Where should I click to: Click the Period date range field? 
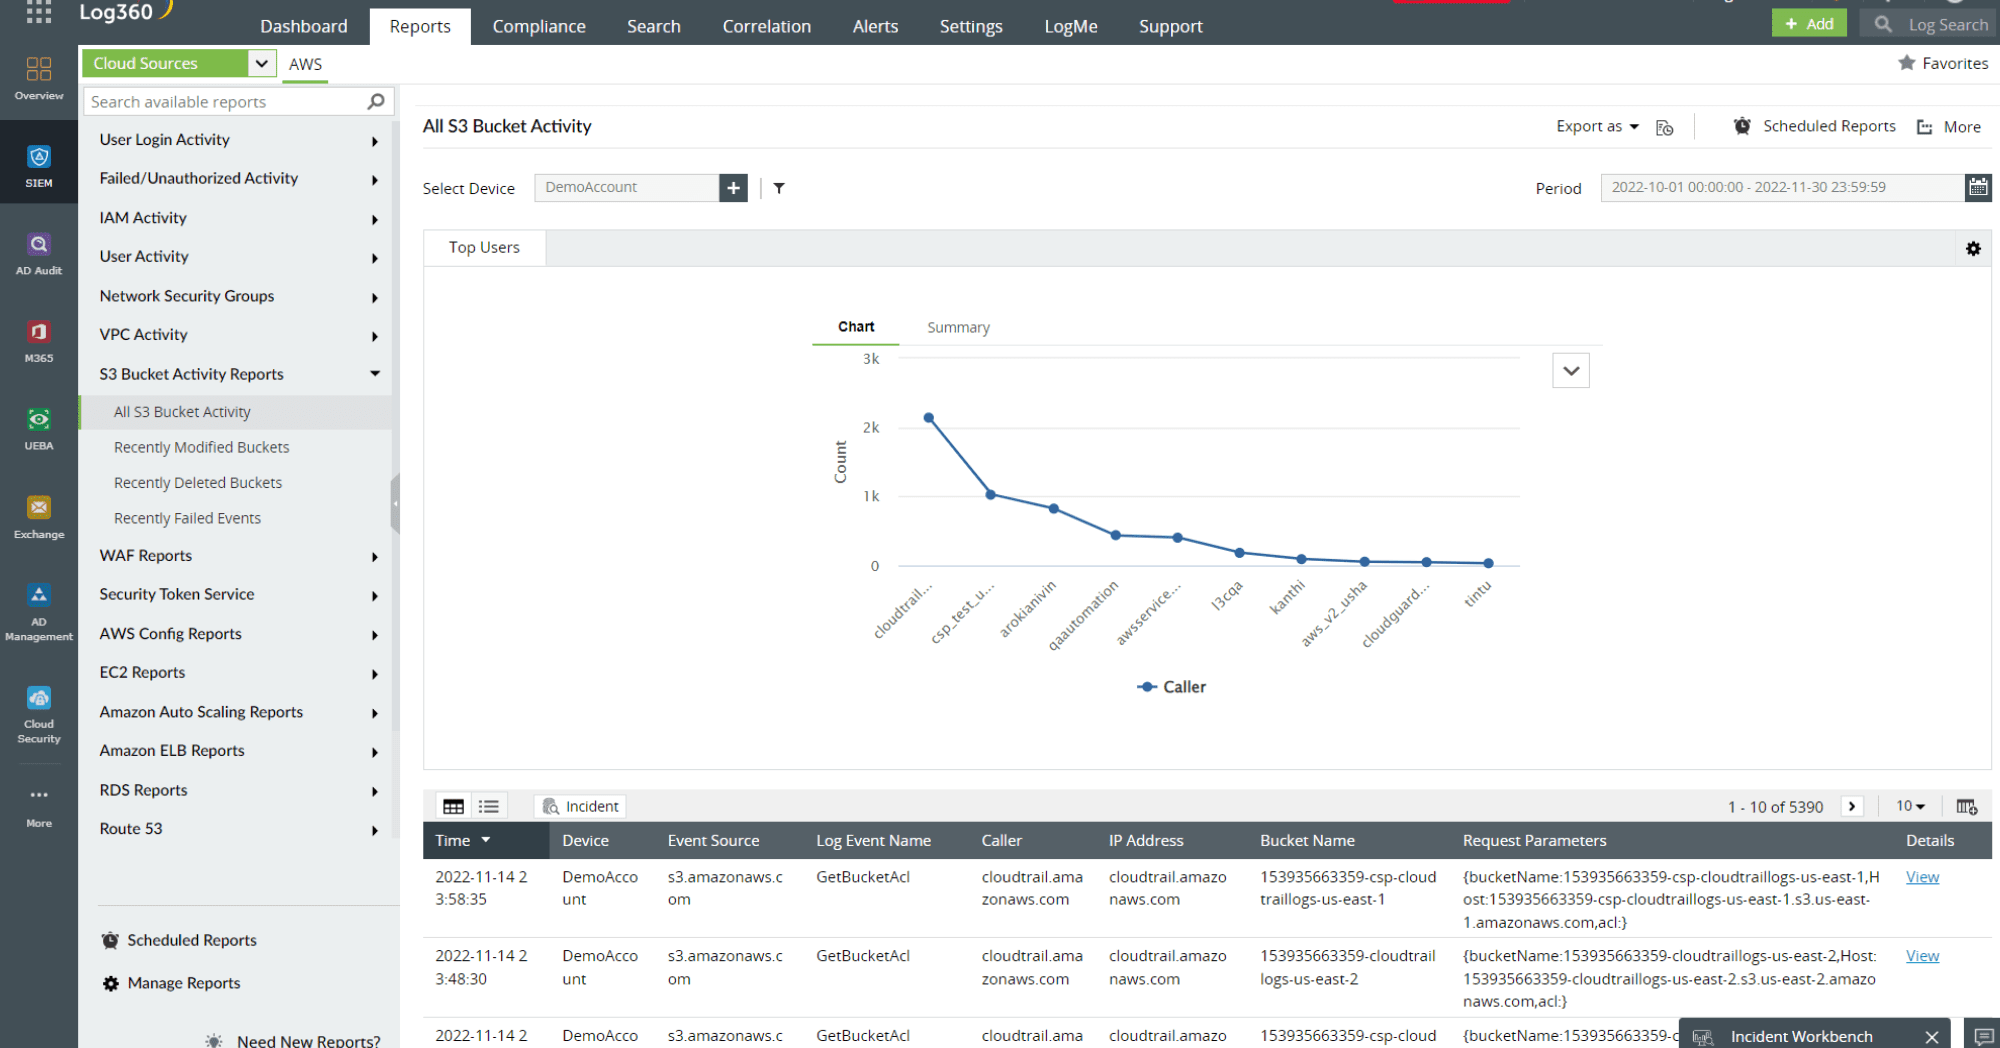(x=1780, y=187)
